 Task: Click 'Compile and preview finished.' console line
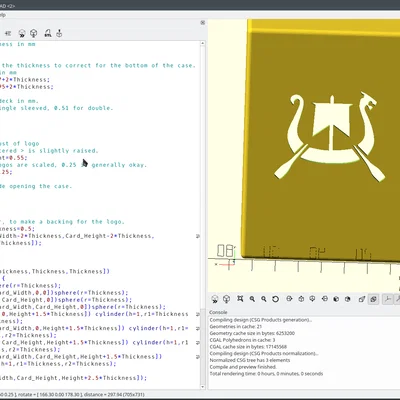243,367
